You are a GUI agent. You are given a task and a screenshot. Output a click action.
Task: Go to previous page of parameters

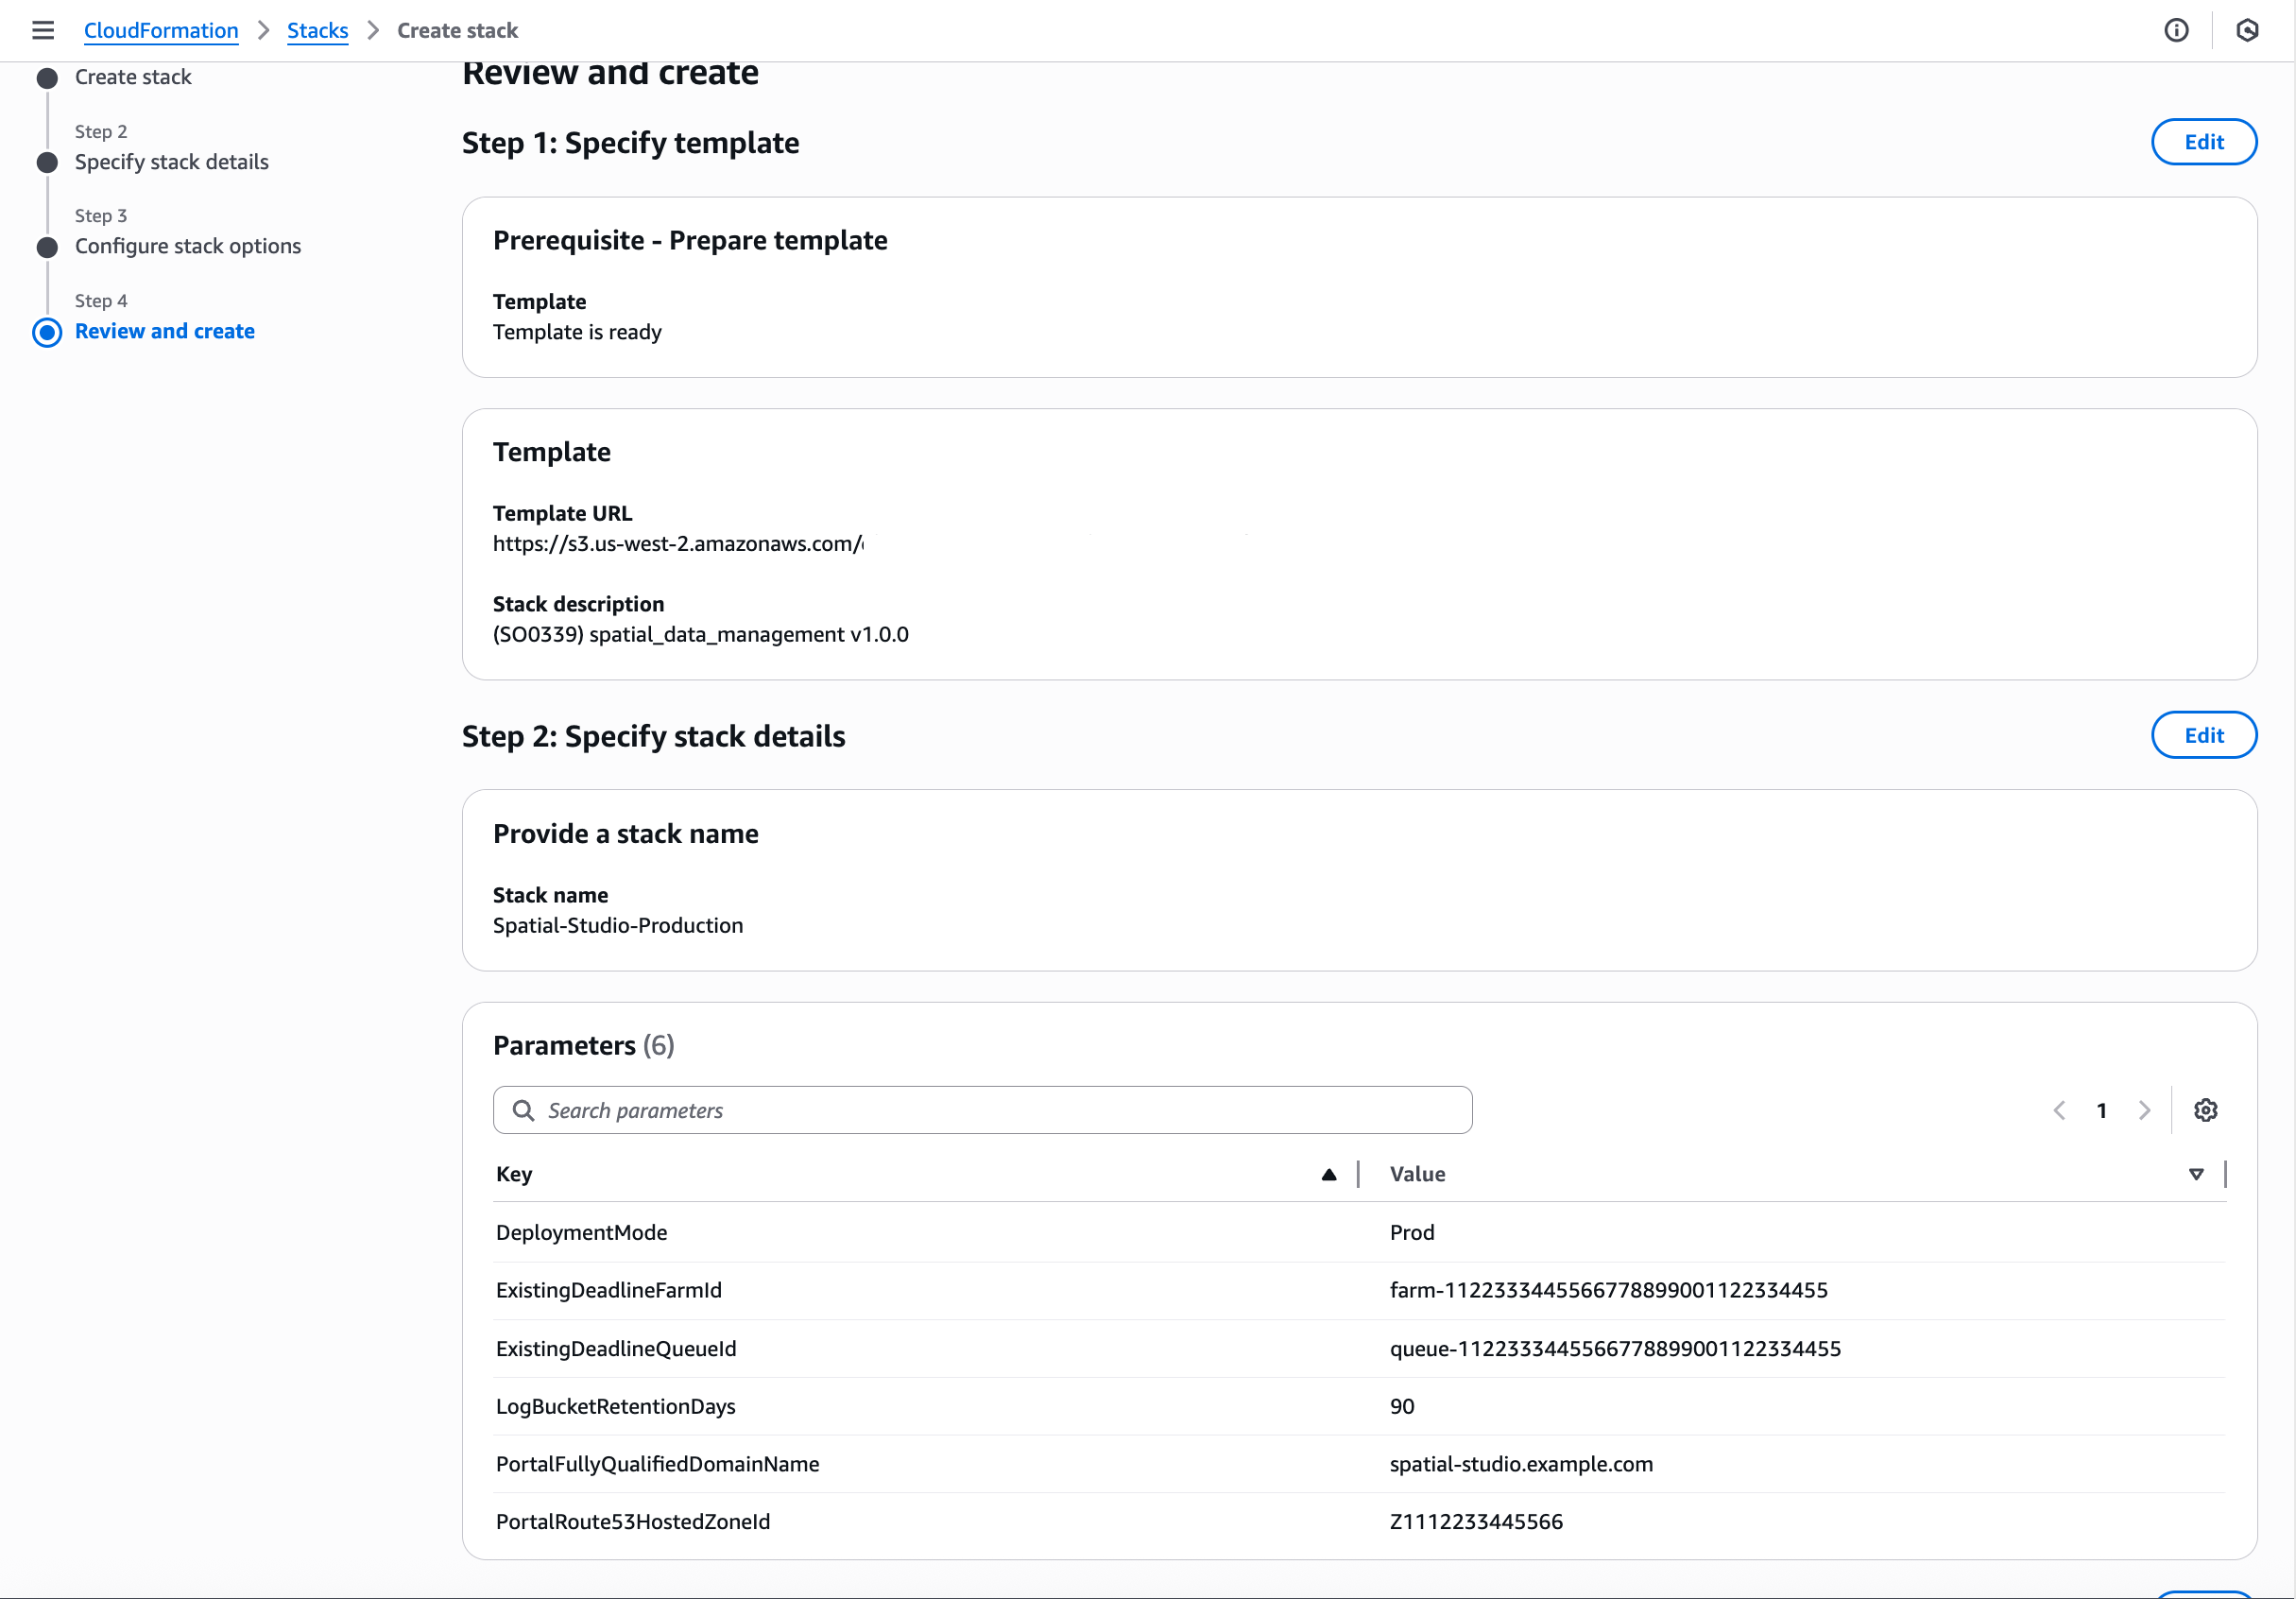[2059, 1110]
